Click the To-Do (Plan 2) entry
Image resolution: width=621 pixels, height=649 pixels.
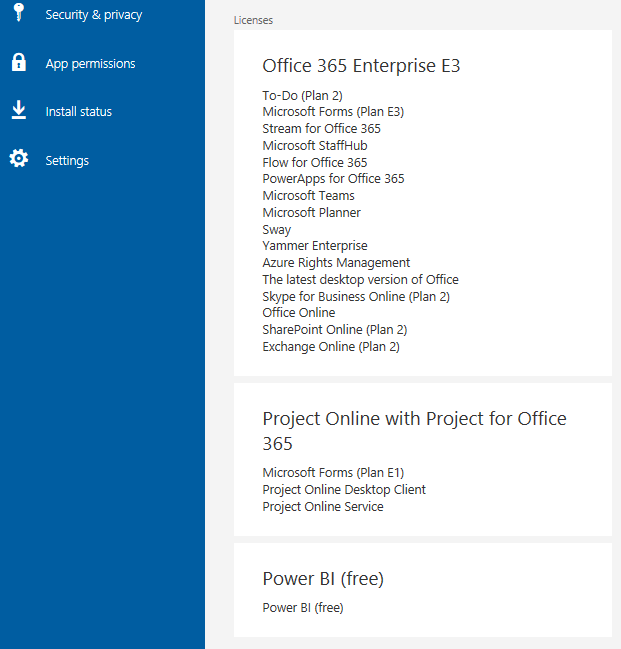point(302,96)
